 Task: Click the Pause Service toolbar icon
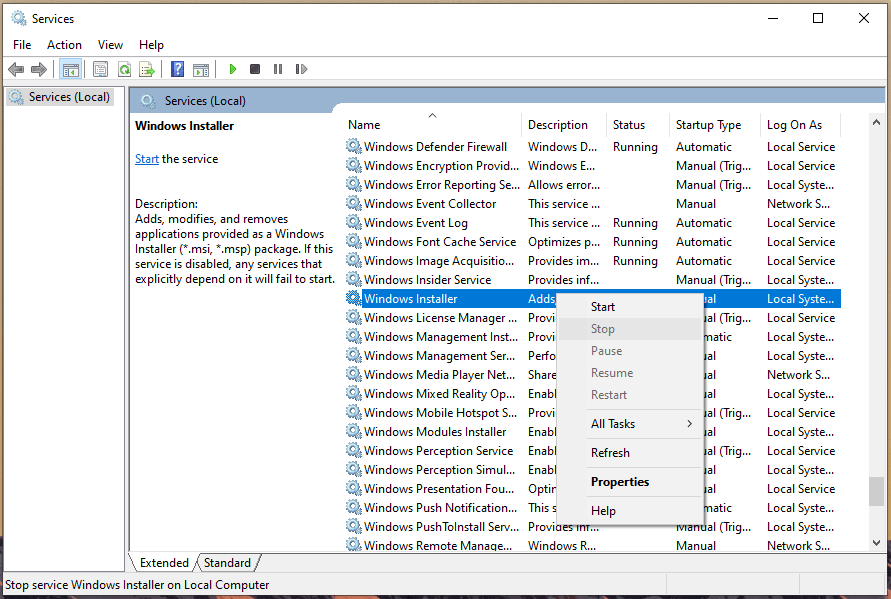pyautogui.click(x=277, y=69)
